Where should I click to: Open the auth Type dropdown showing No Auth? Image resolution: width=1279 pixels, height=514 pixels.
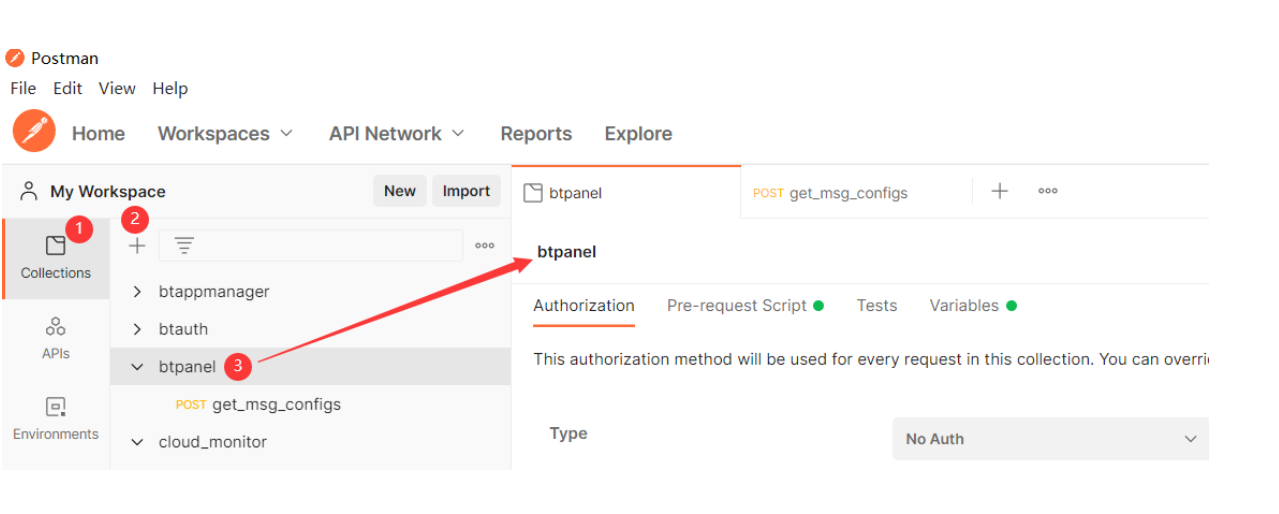tap(1050, 439)
